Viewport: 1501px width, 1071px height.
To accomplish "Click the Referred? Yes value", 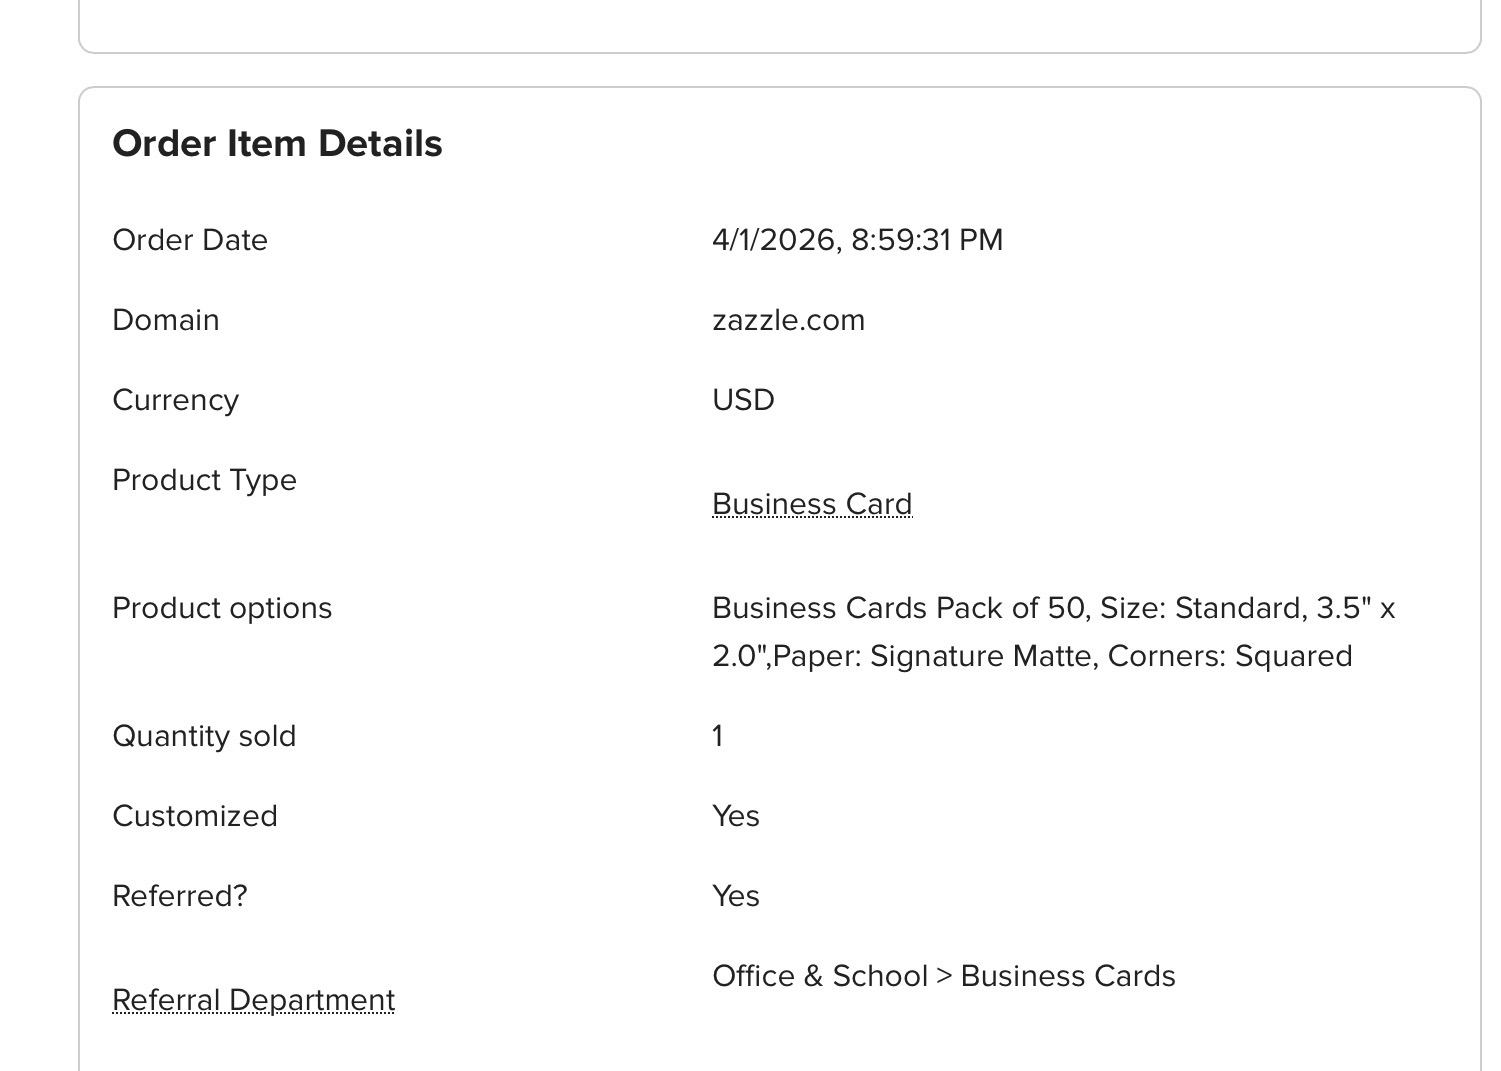I will [735, 896].
